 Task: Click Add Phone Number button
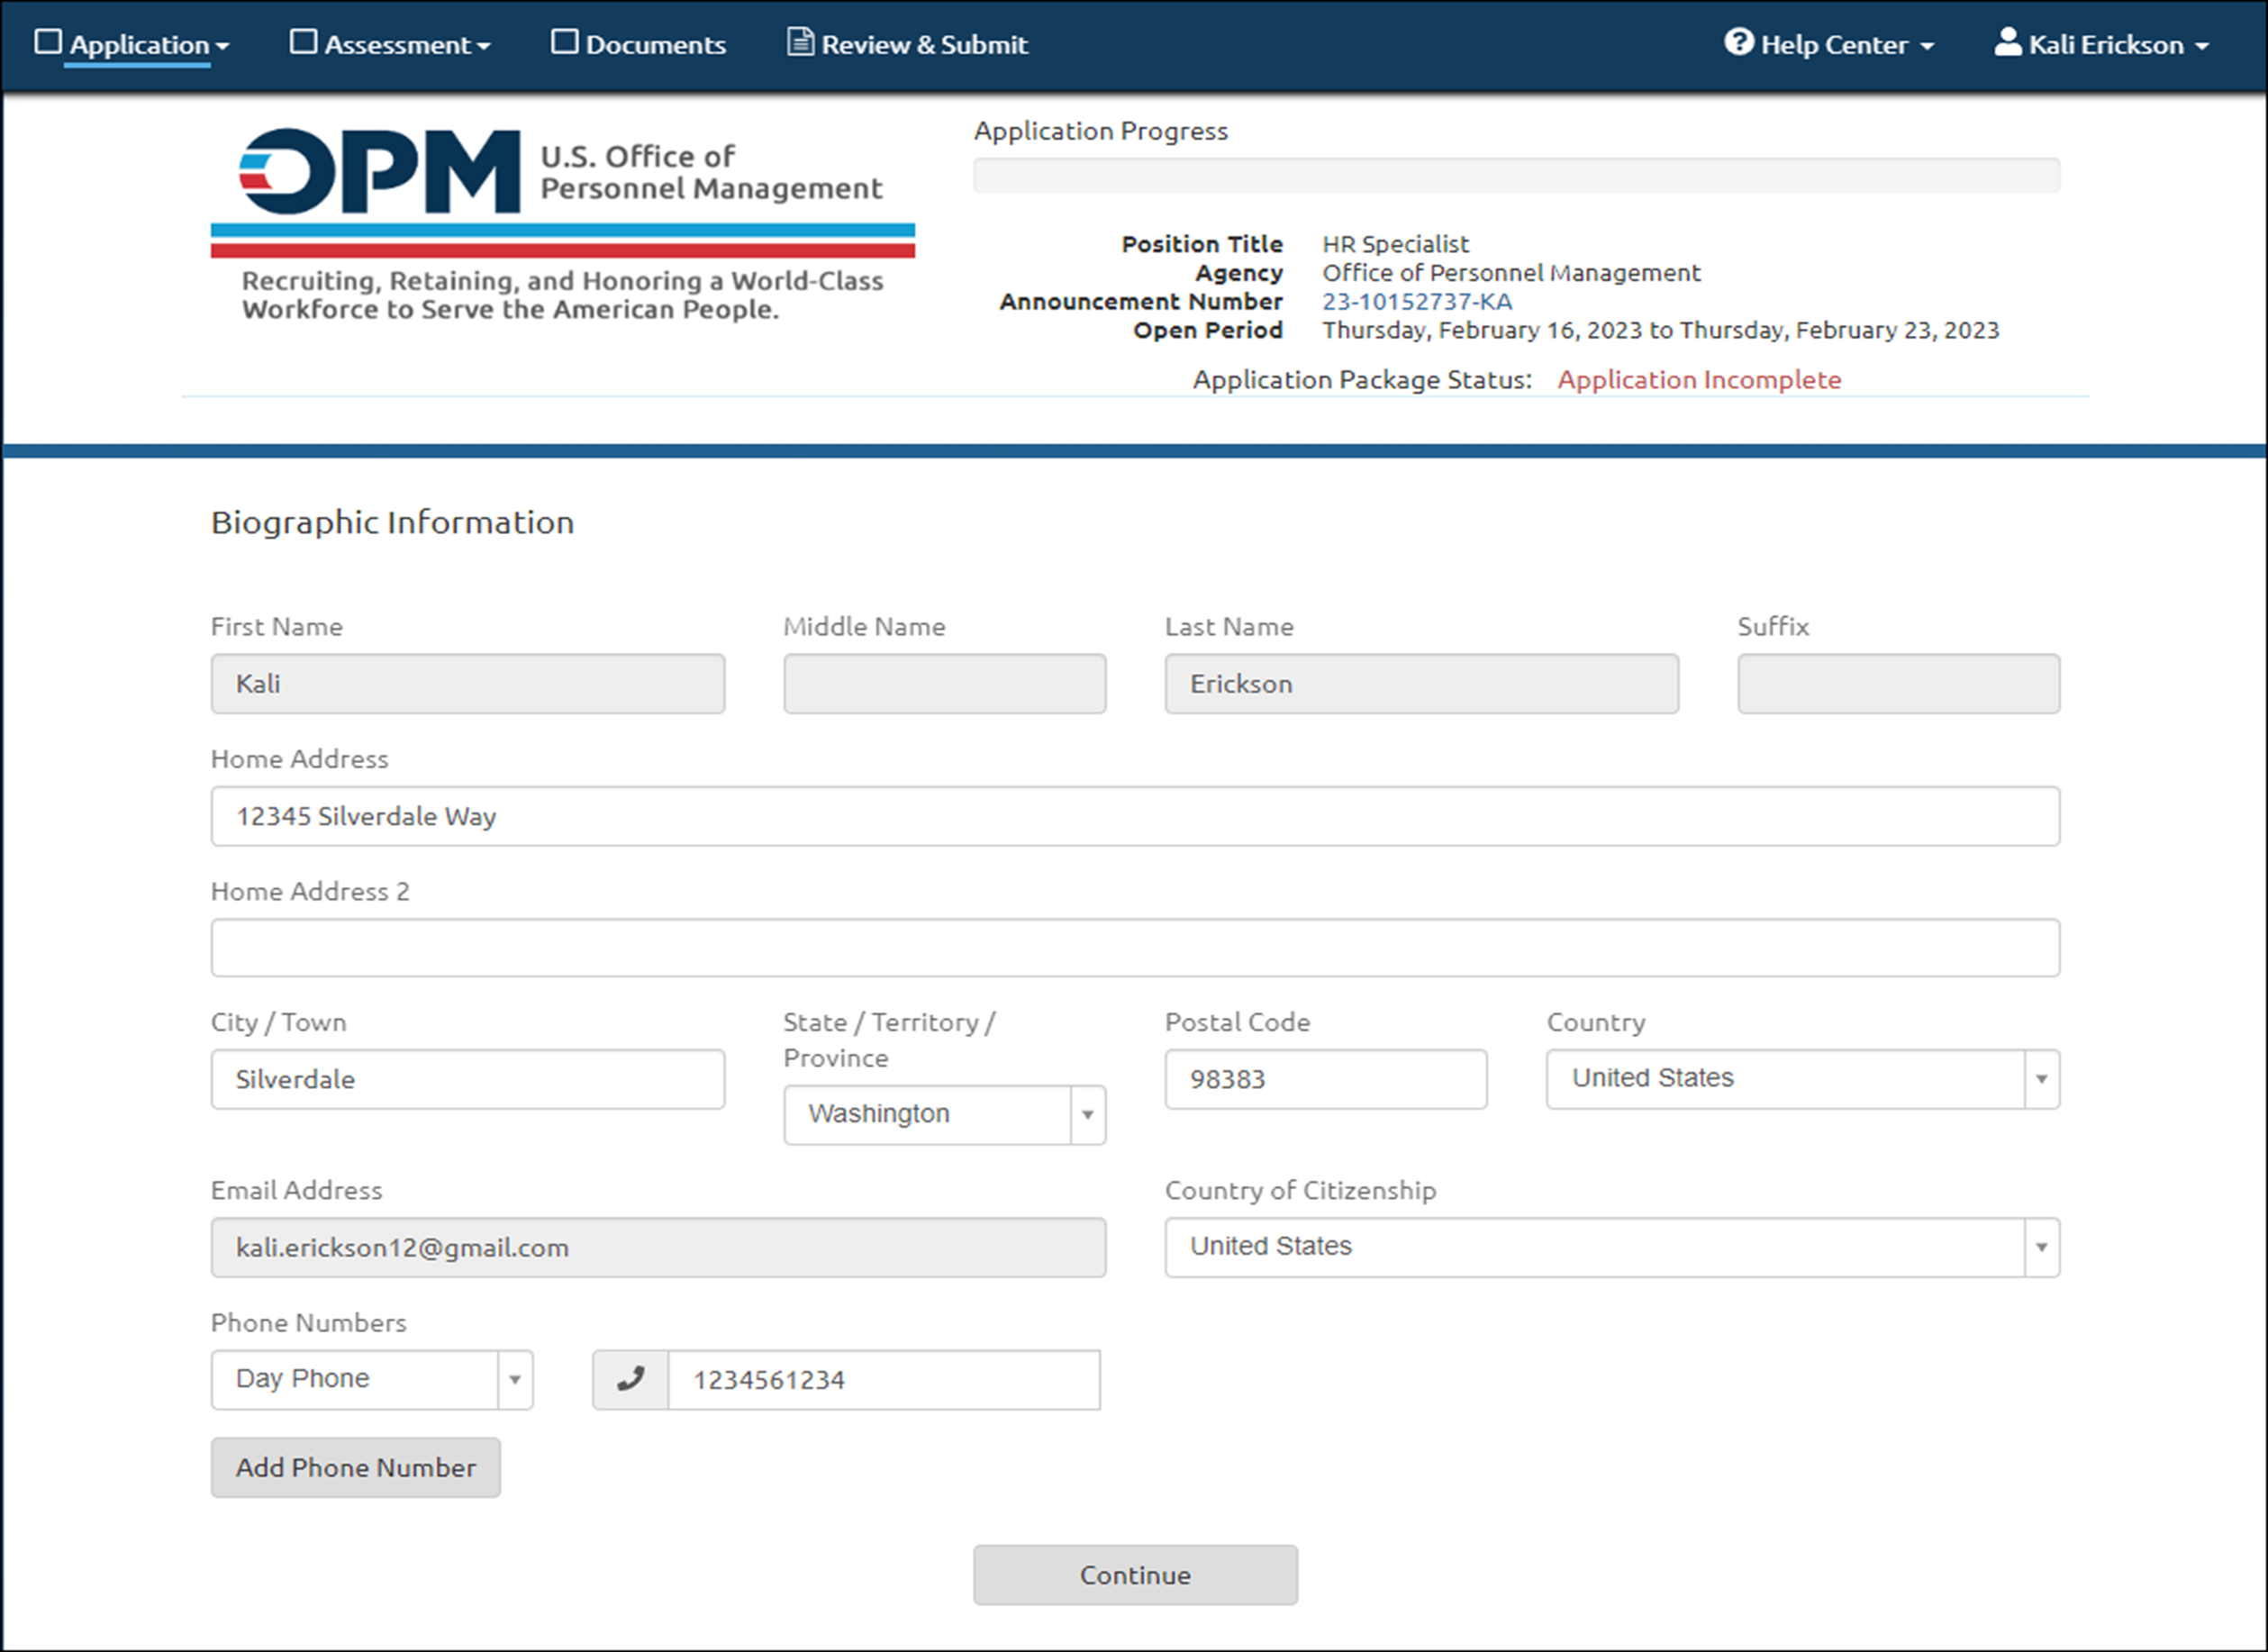click(355, 1468)
